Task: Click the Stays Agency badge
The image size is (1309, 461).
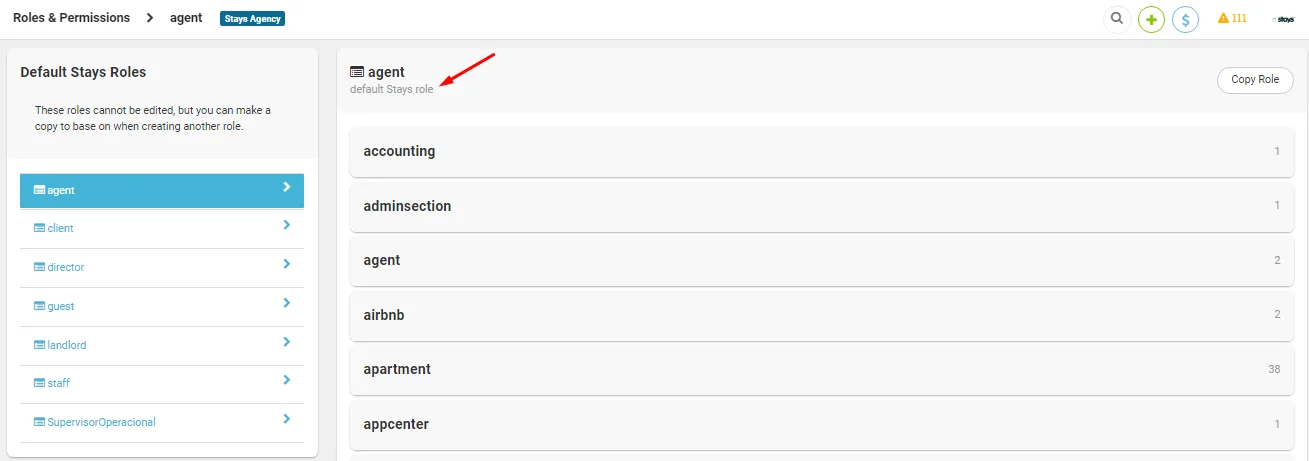Action: pyautogui.click(x=253, y=18)
